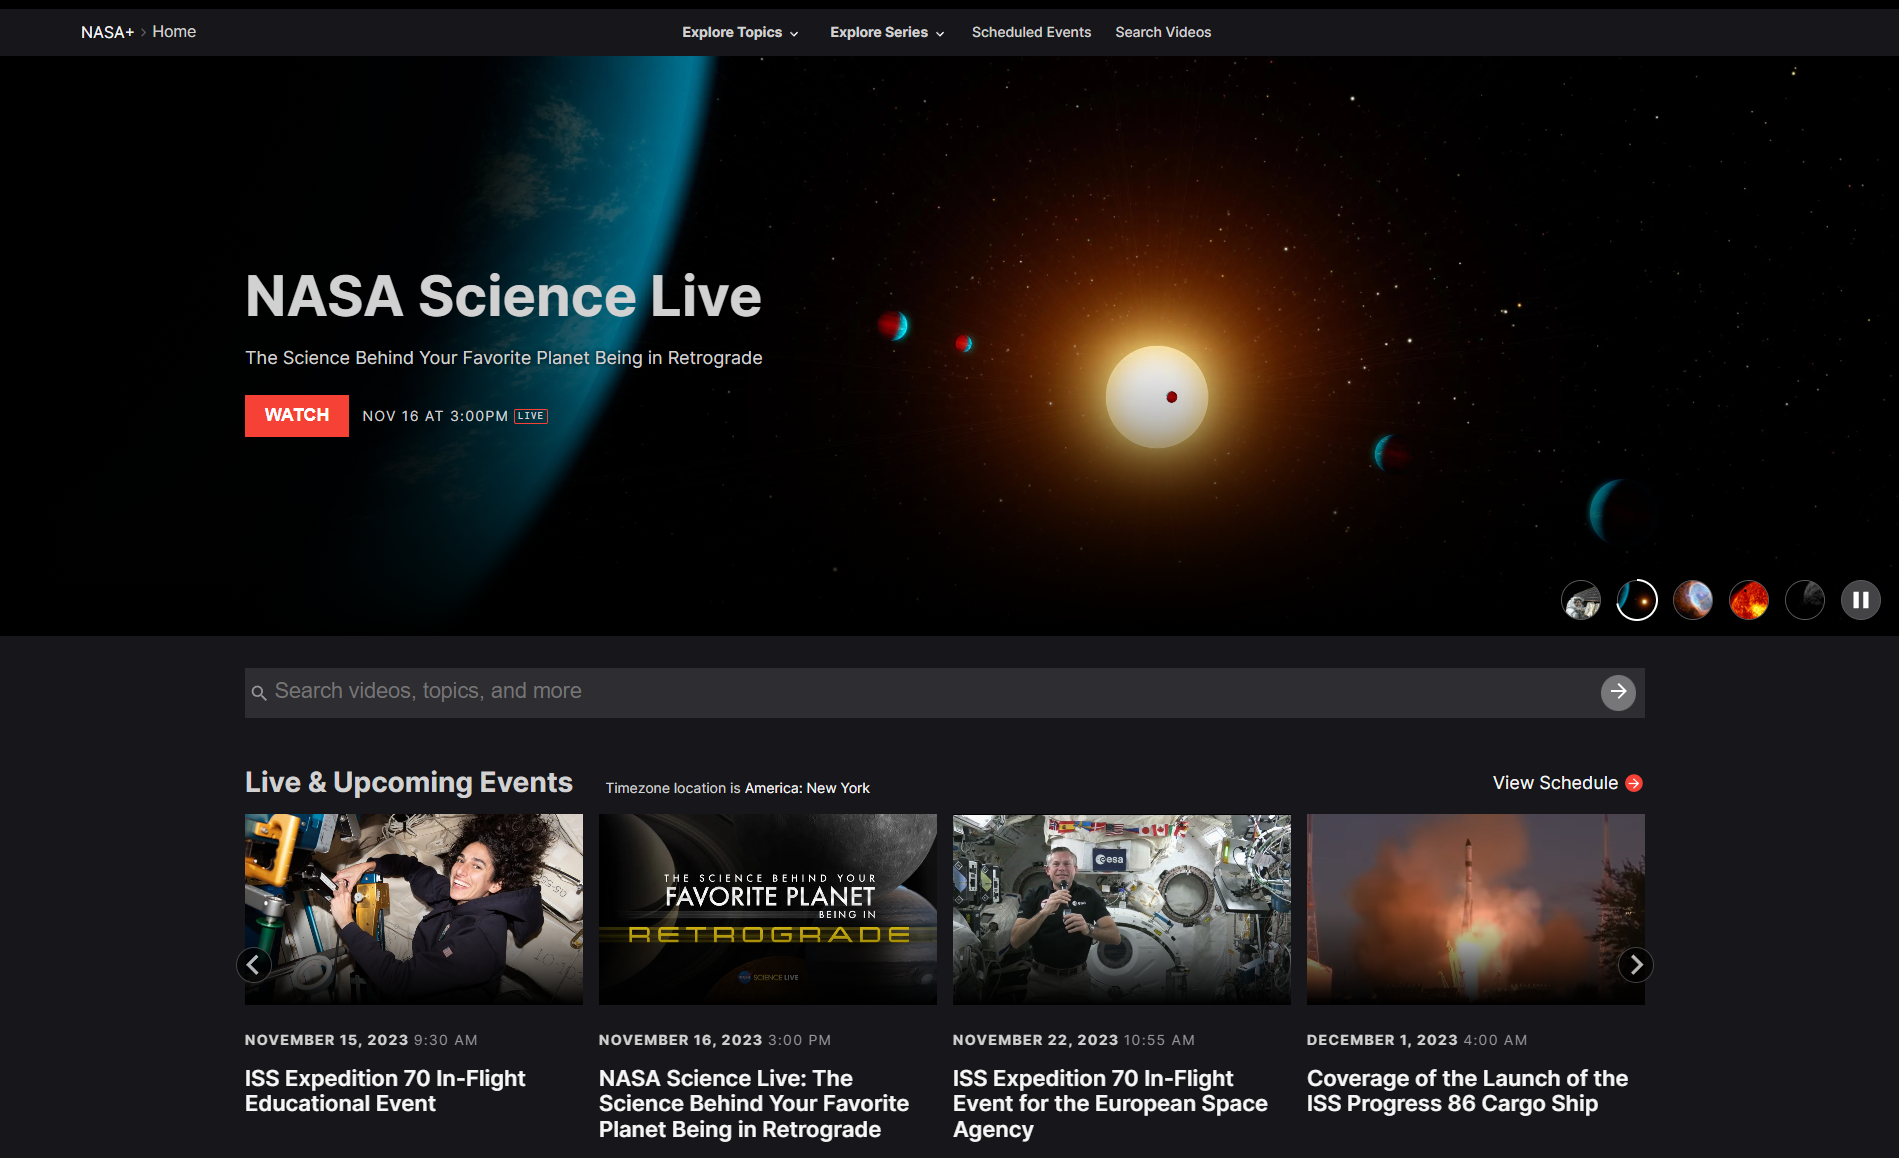
Task: Click the magnifying glass search icon
Action: [260, 692]
